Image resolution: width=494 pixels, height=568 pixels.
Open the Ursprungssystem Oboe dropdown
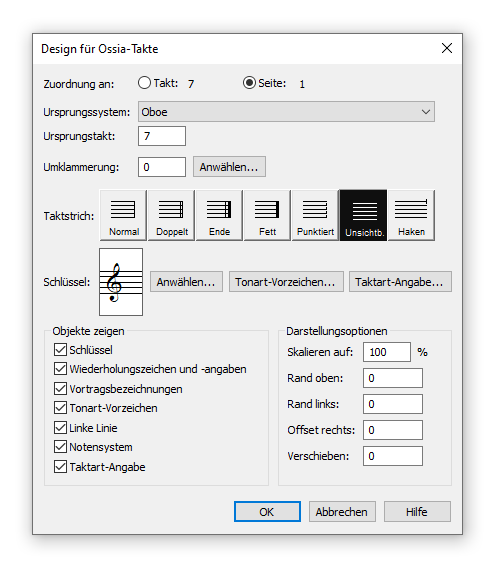[x=286, y=112]
